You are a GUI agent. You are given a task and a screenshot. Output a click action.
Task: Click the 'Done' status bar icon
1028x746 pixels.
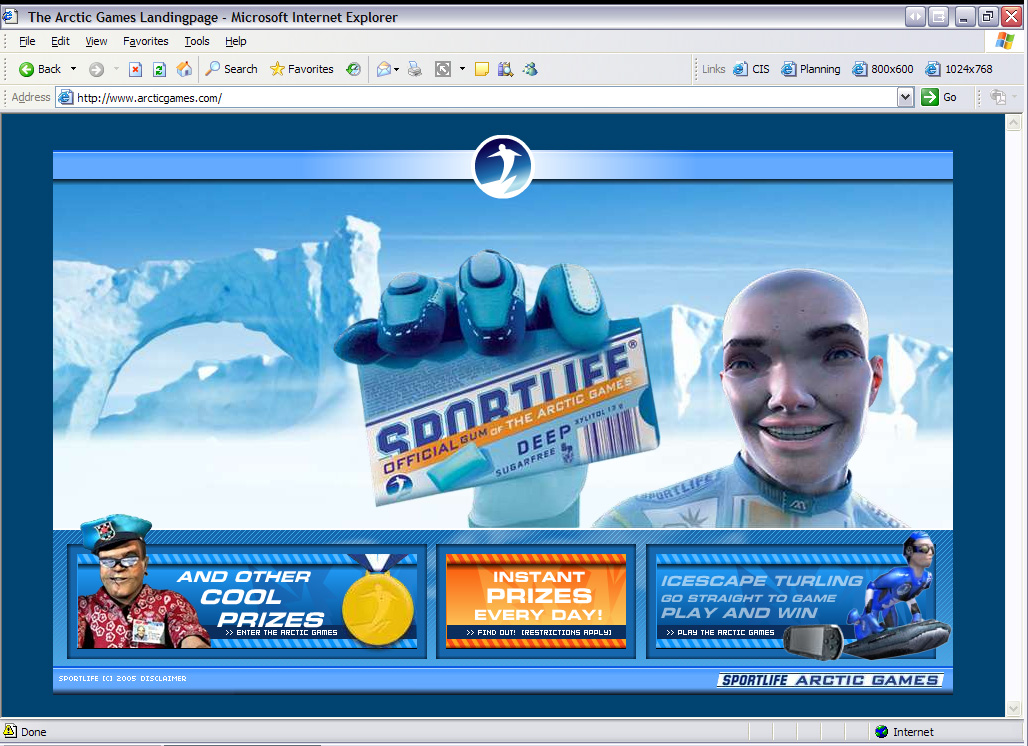coord(10,731)
